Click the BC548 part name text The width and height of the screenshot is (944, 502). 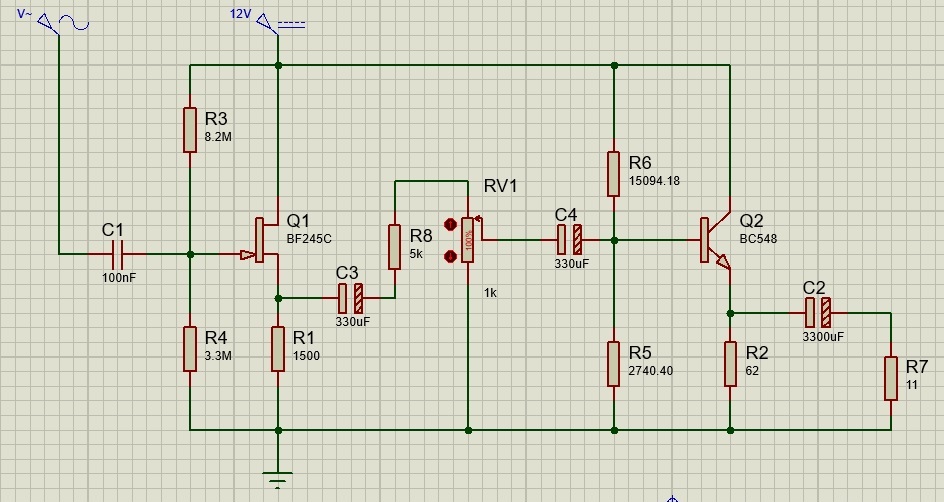(758, 239)
